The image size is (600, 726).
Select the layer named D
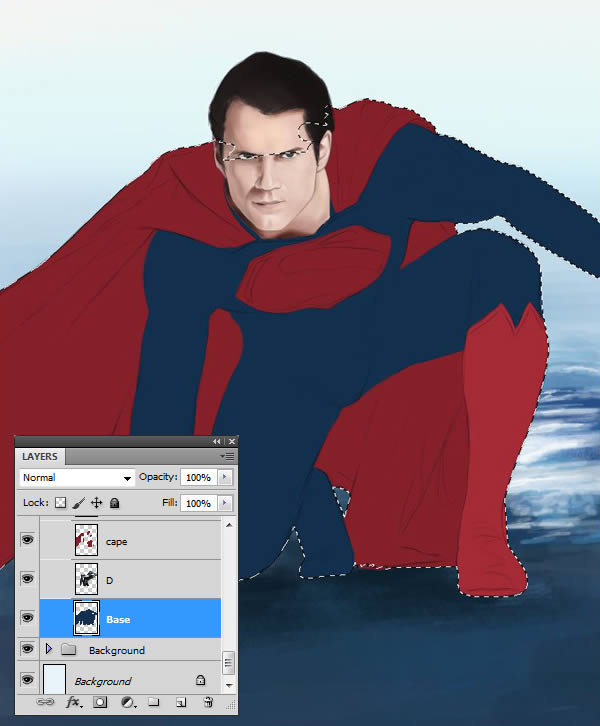pos(110,581)
